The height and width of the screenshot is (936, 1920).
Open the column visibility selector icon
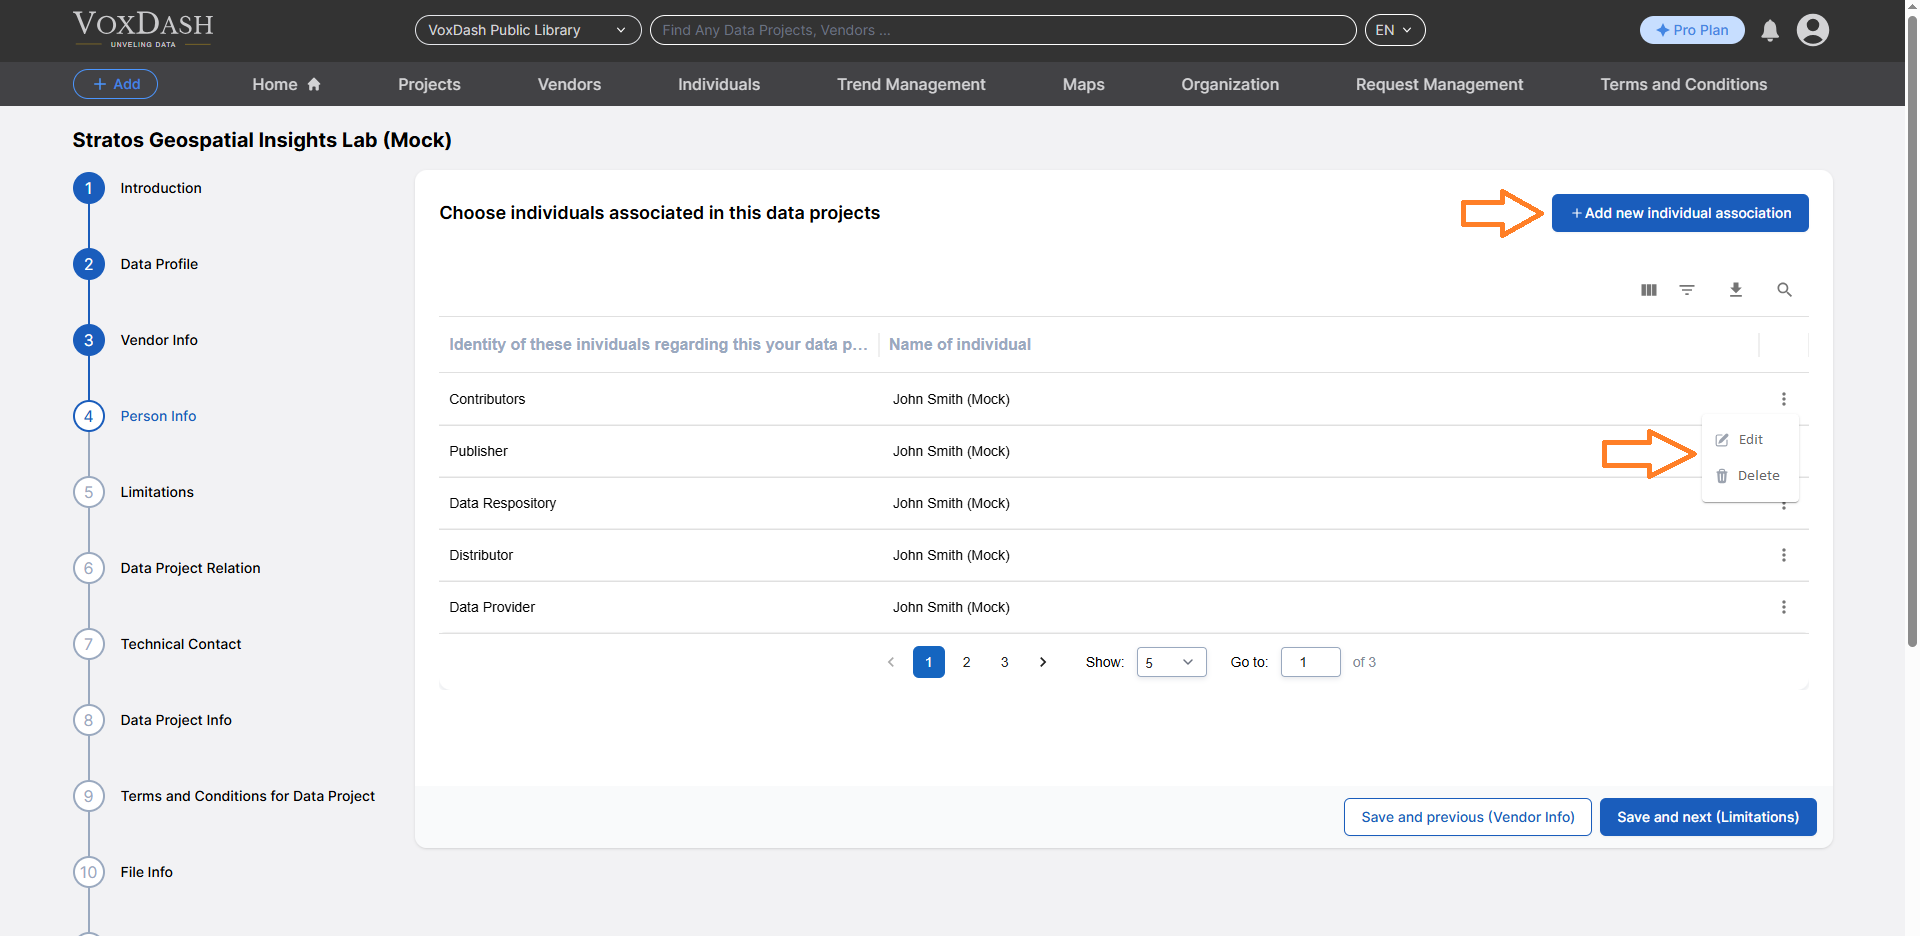1648,290
